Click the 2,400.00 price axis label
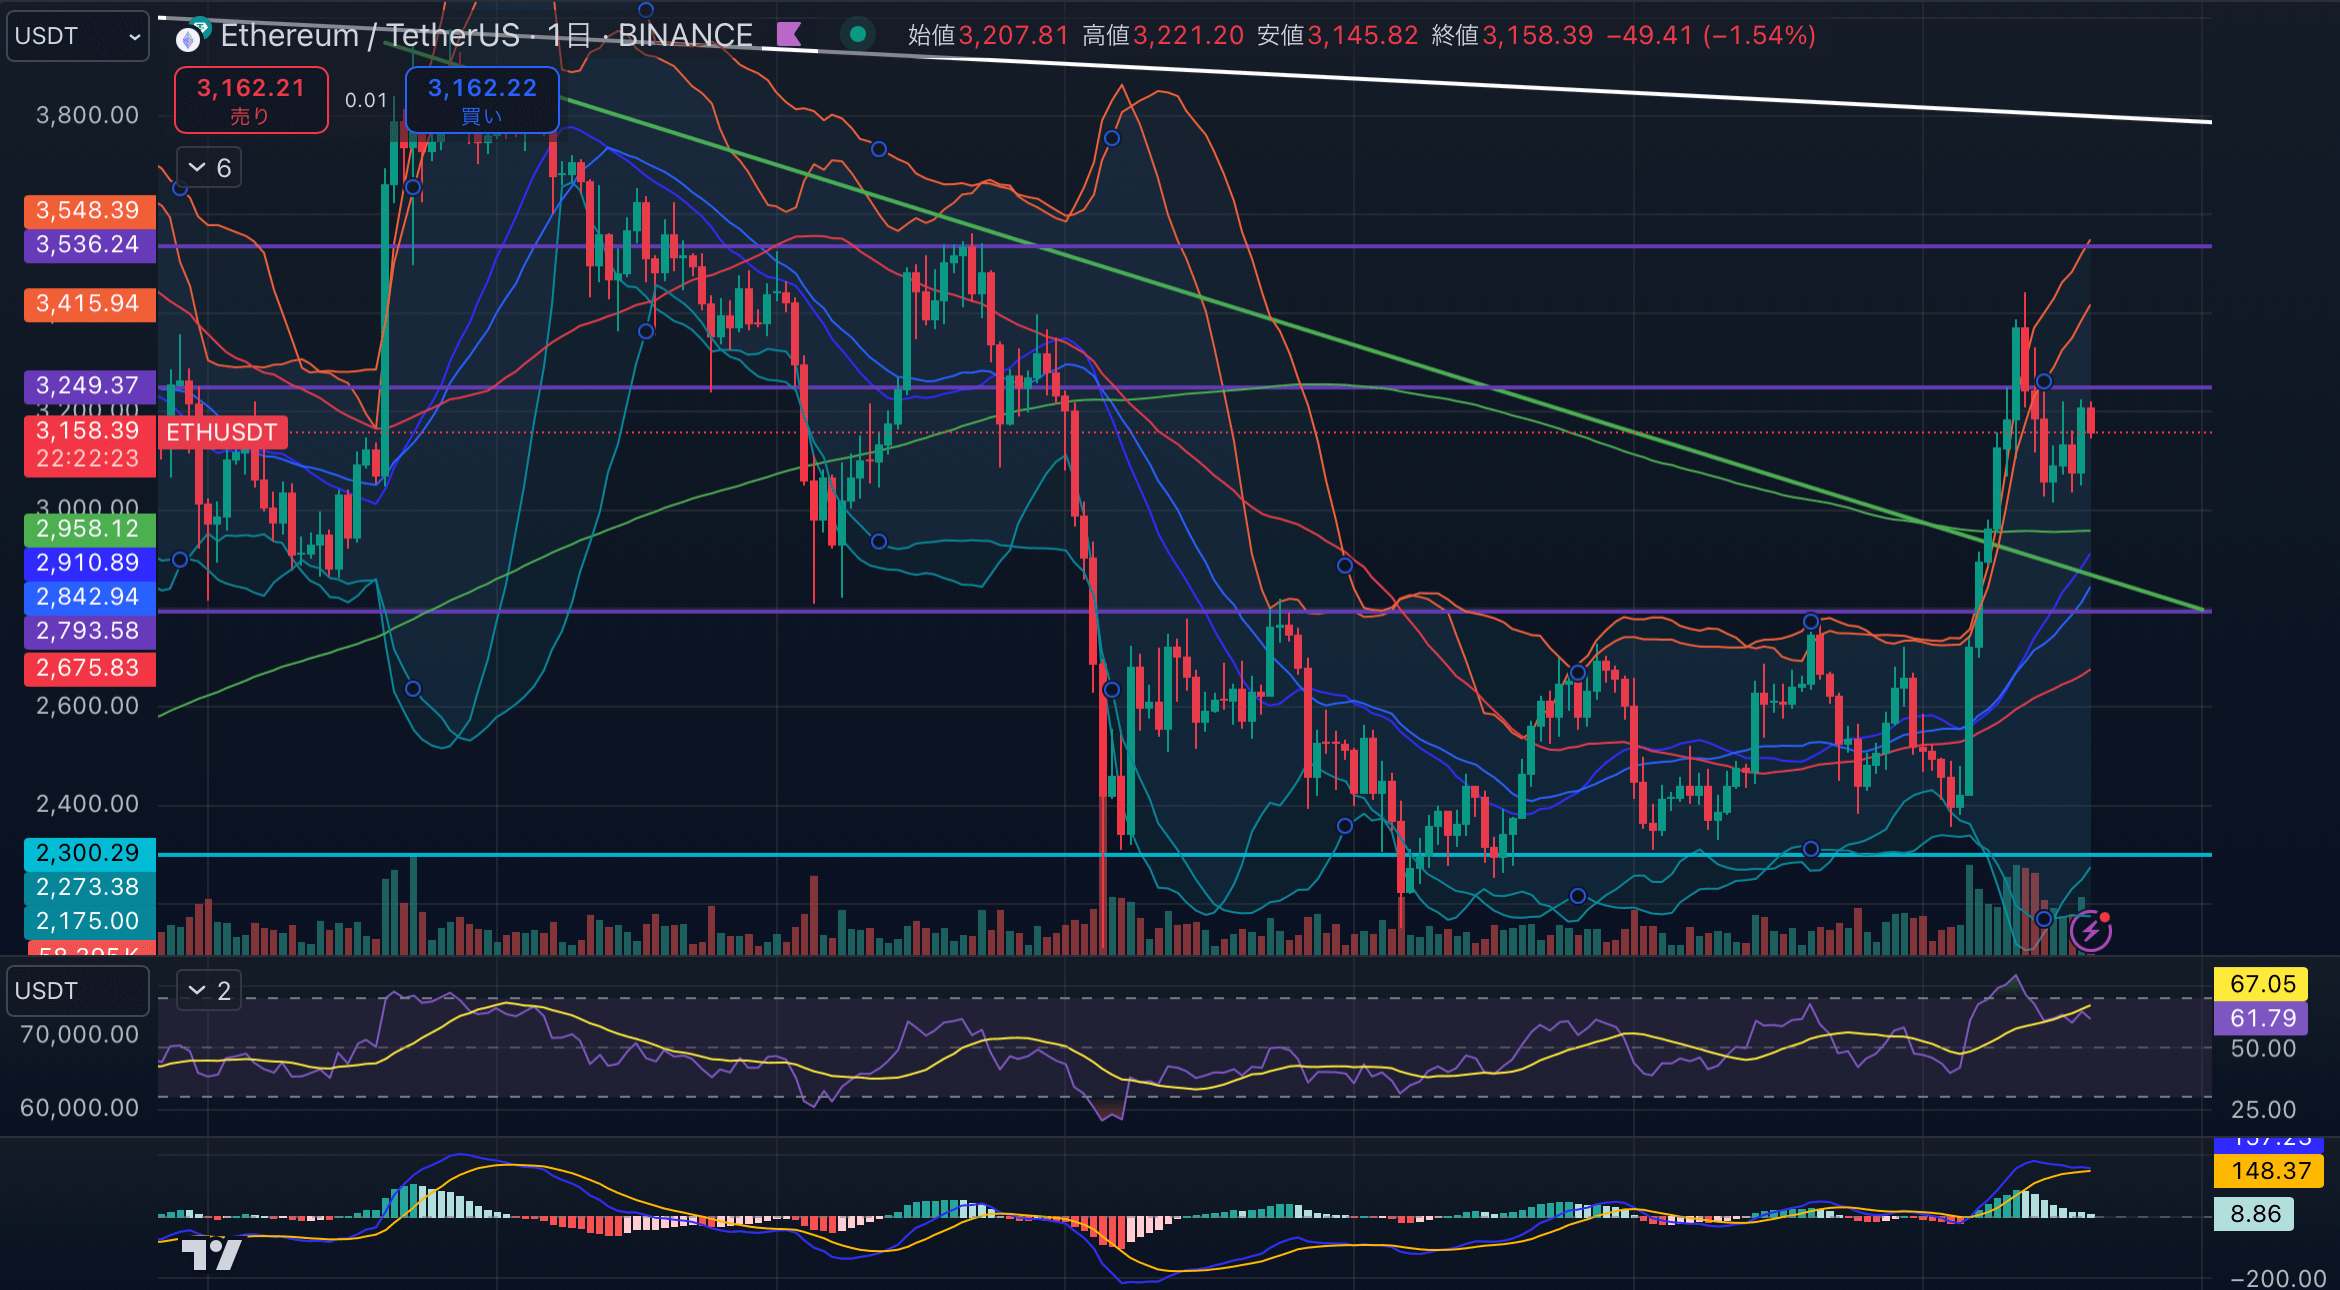This screenshot has width=2340, height=1290. pyautogui.click(x=88, y=804)
